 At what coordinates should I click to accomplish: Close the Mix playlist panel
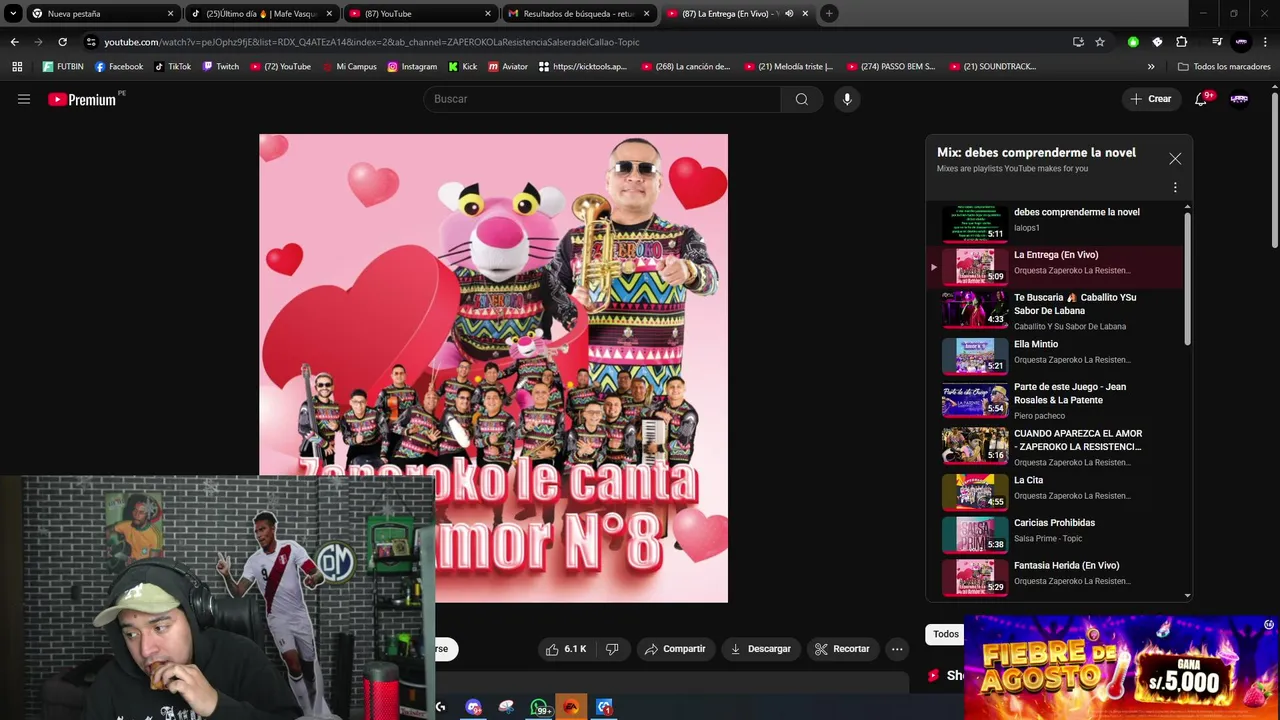tap(1175, 159)
